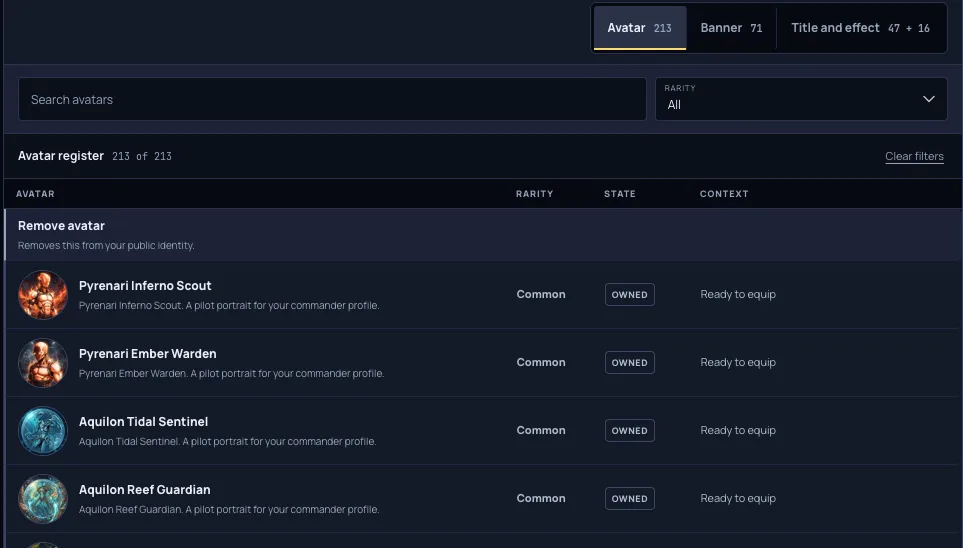Click Common rarity for Aquilon Reef Guardian
This screenshot has height=548, width=963.
click(540, 498)
